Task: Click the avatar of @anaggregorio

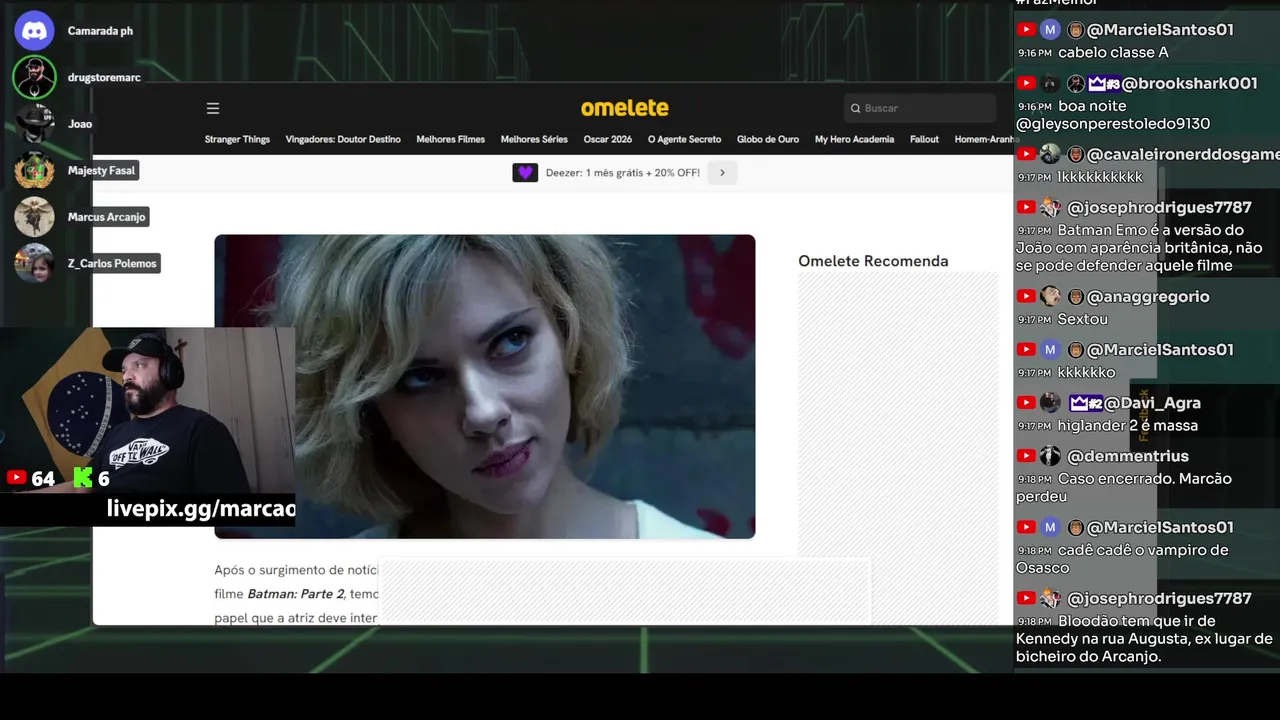Action: [x=1050, y=296]
